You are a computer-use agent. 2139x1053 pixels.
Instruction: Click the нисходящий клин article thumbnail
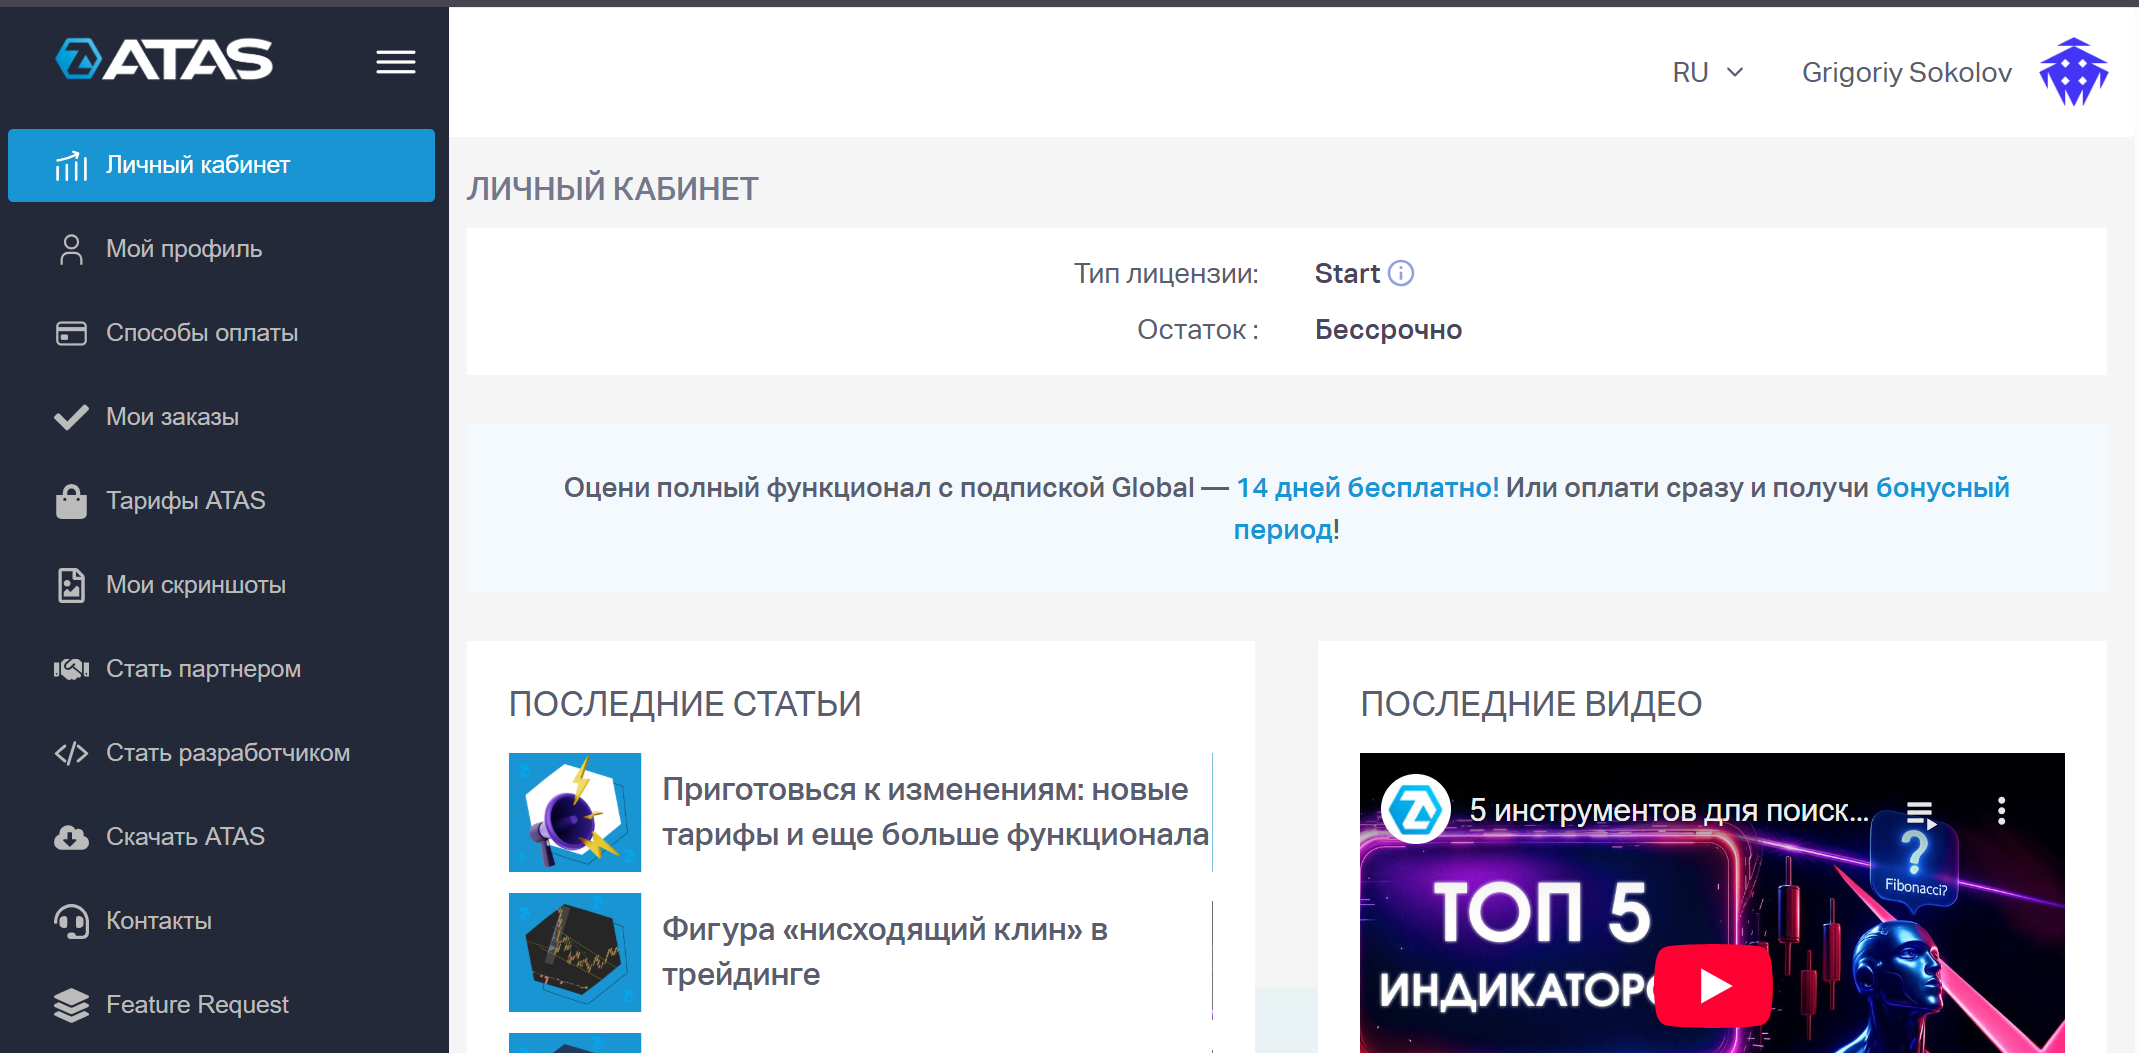(574, 952)
